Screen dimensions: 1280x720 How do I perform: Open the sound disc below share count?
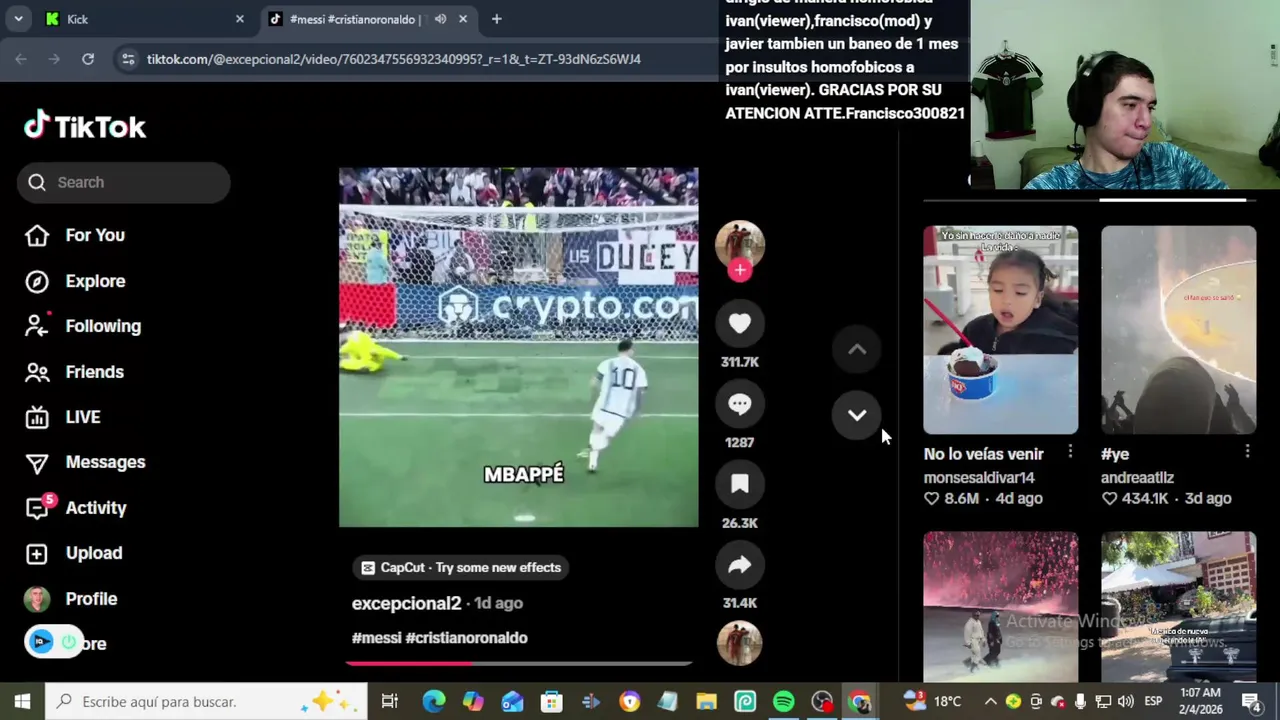click(740, 643)
